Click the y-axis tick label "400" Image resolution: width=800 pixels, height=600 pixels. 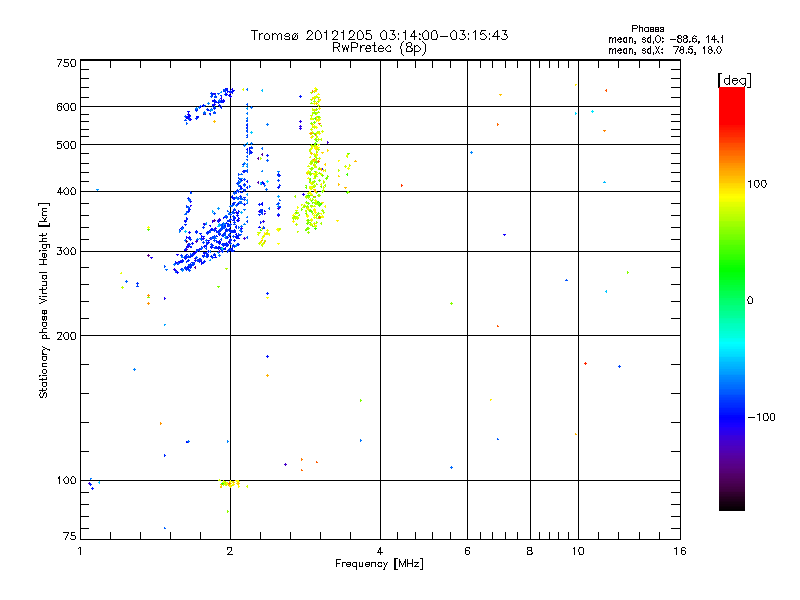(66, 191)
